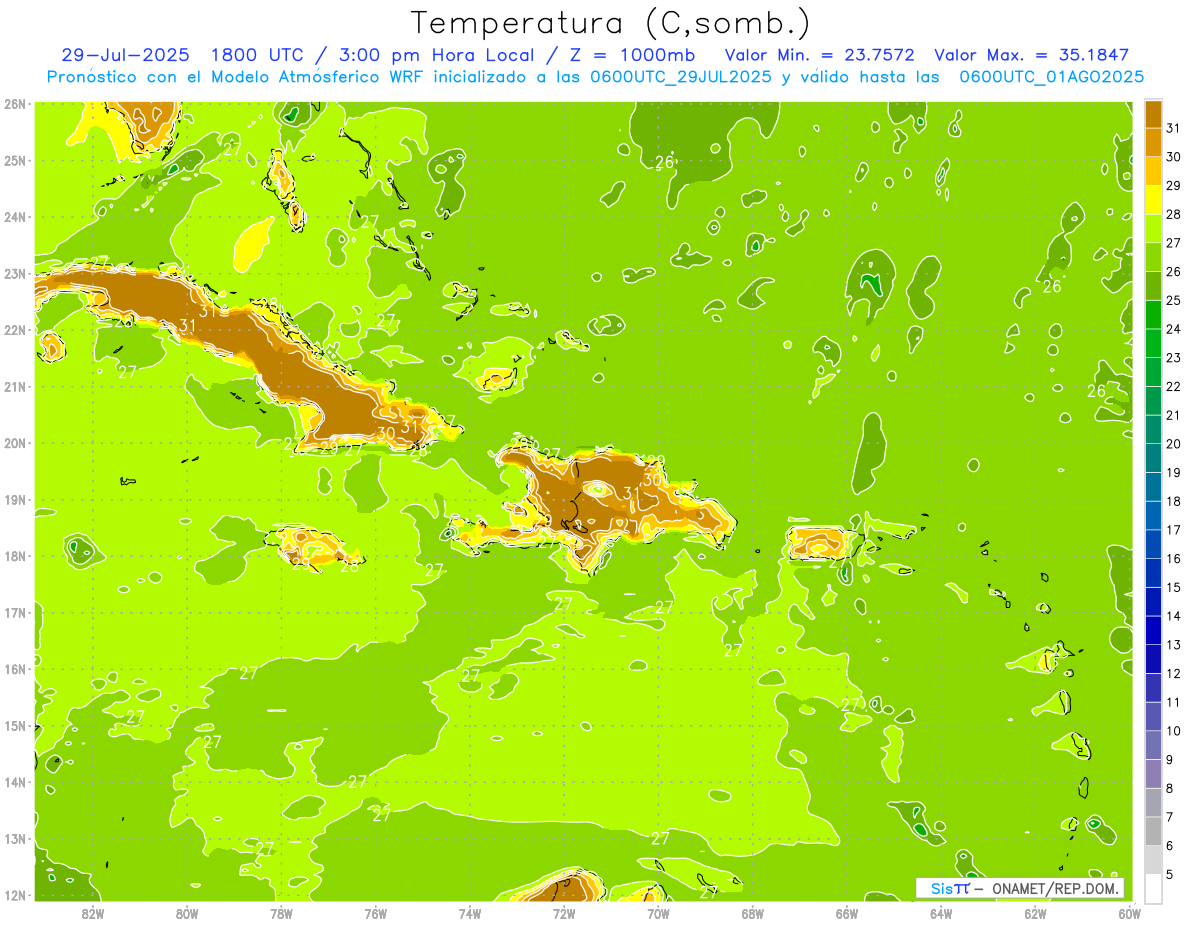Click the 72W longitude axis label

pyautogui.click(x=564, y=913)
